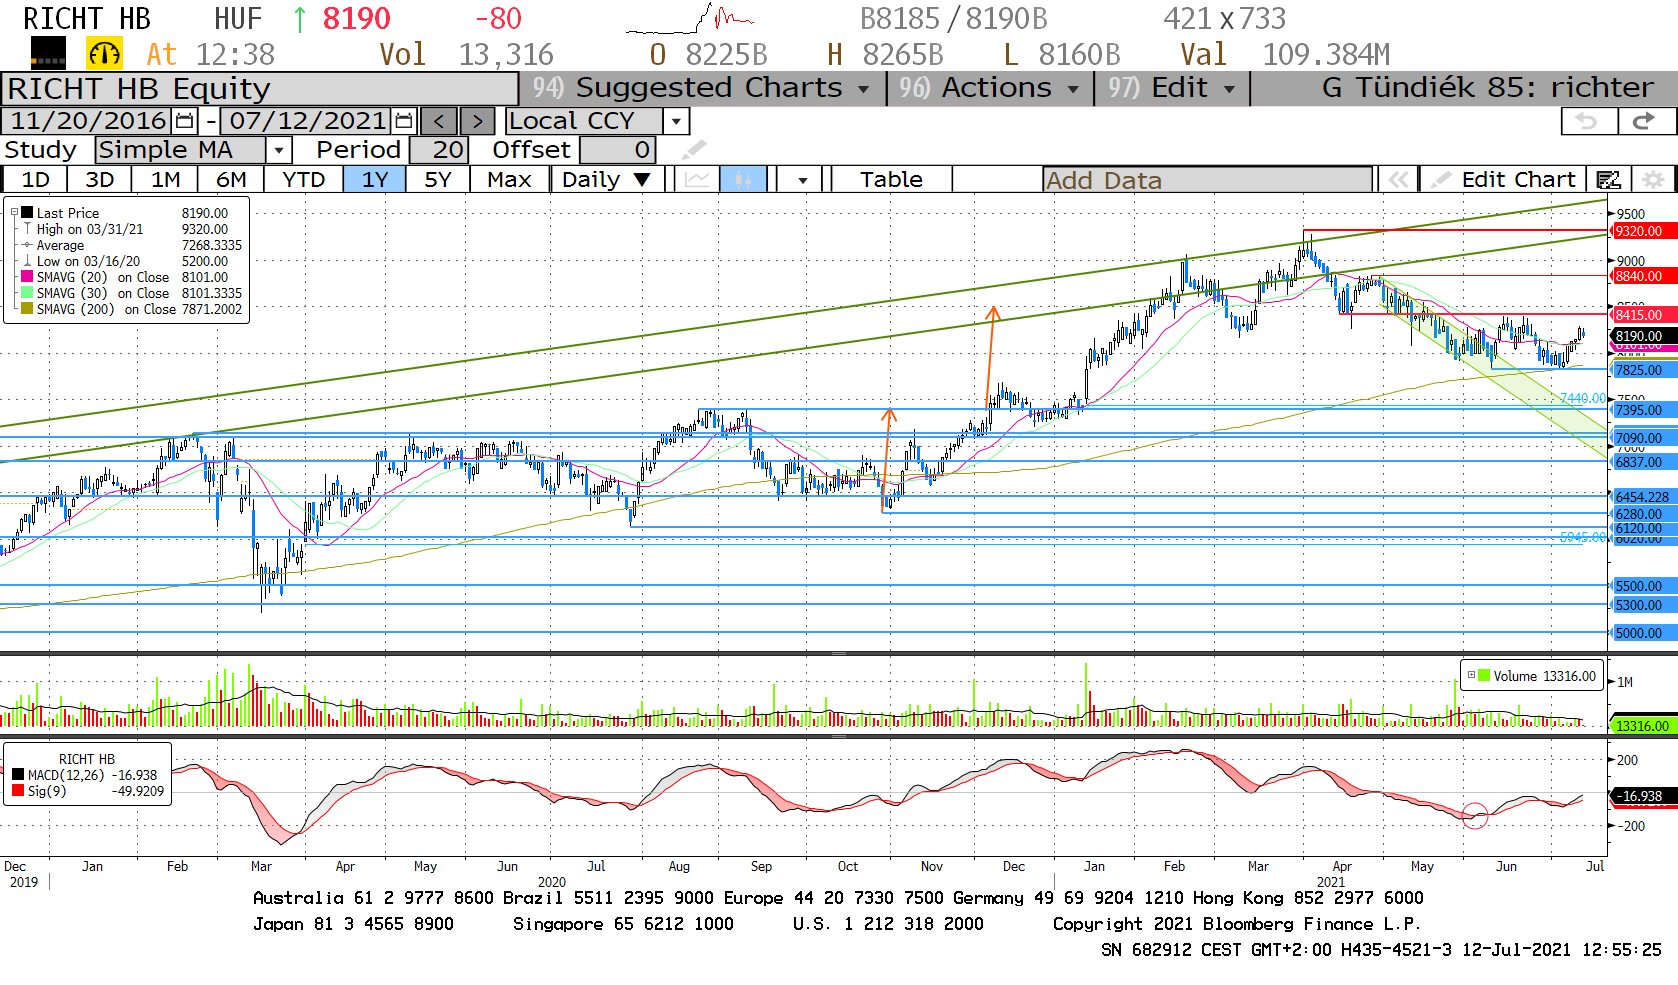Click the double left chevron panel icon
The image size is (1678, 985).
pyautogui.click(x=1398, y=180)
